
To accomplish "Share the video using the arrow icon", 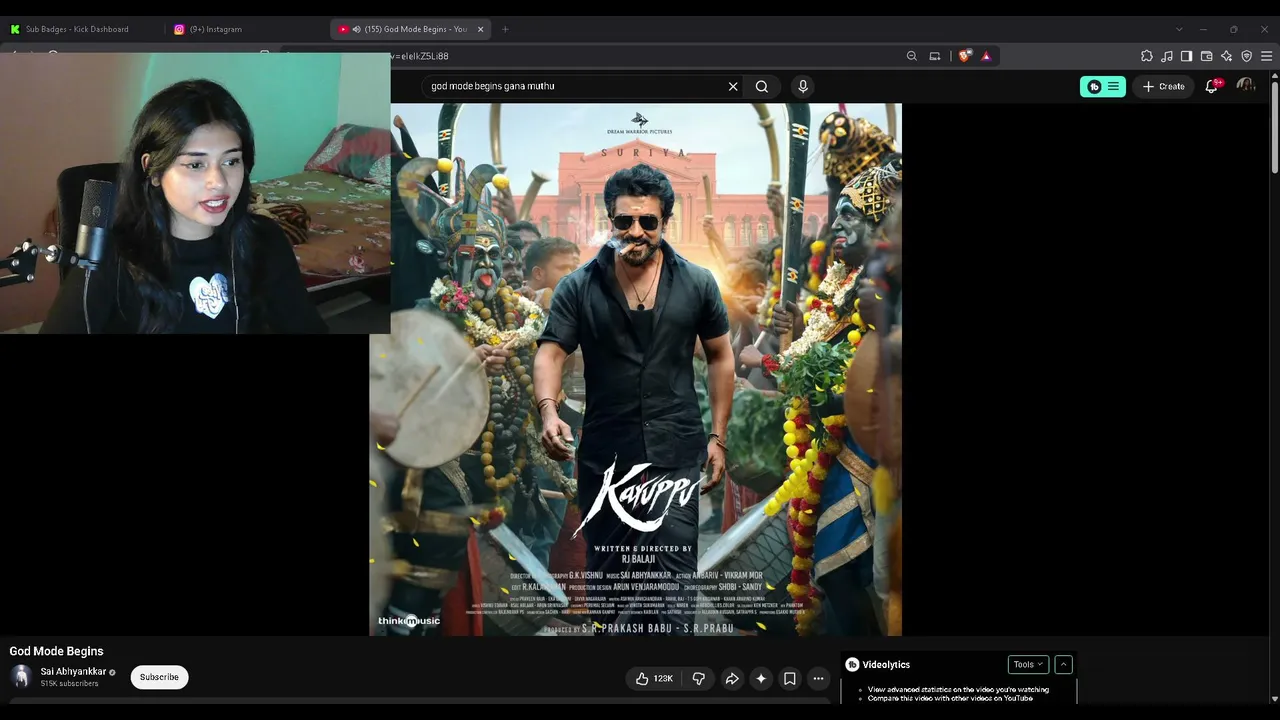I will [x=732, y=679].
